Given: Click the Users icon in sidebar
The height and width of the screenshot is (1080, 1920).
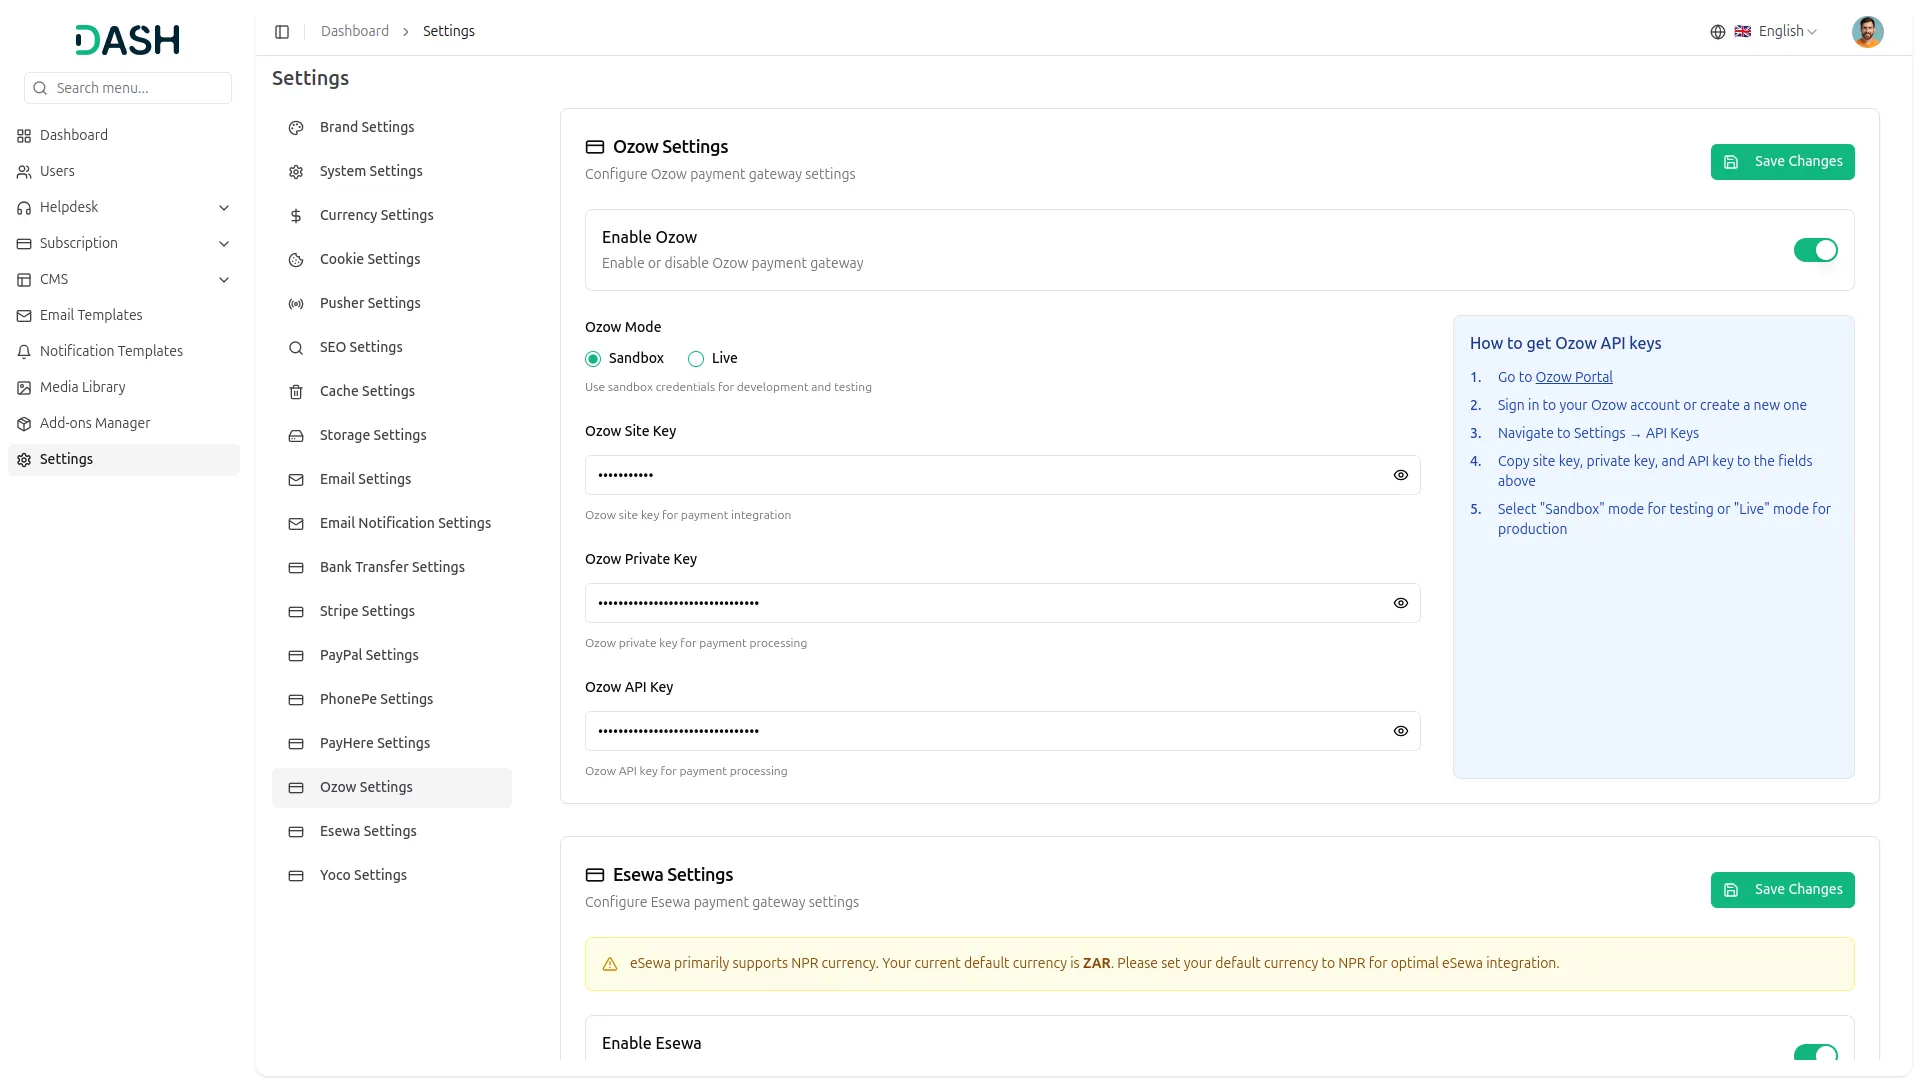Looking at the screenshot, I should pos(24,172).
